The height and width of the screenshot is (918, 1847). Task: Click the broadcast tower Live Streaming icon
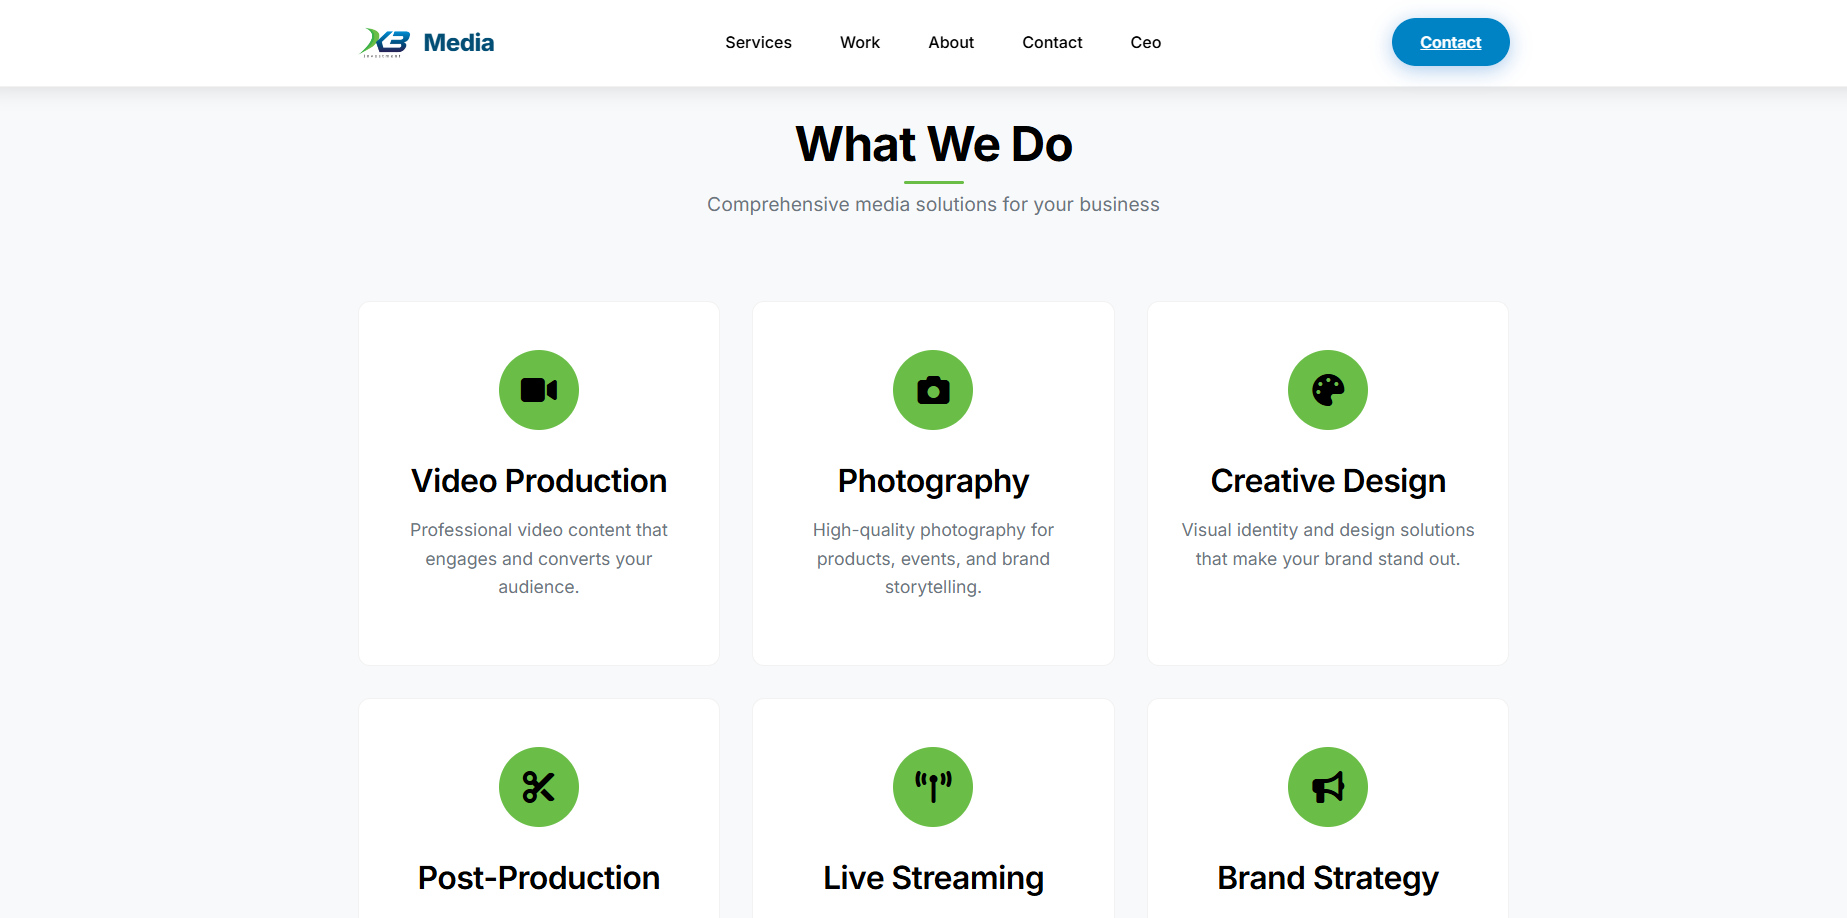click(933, 787)
